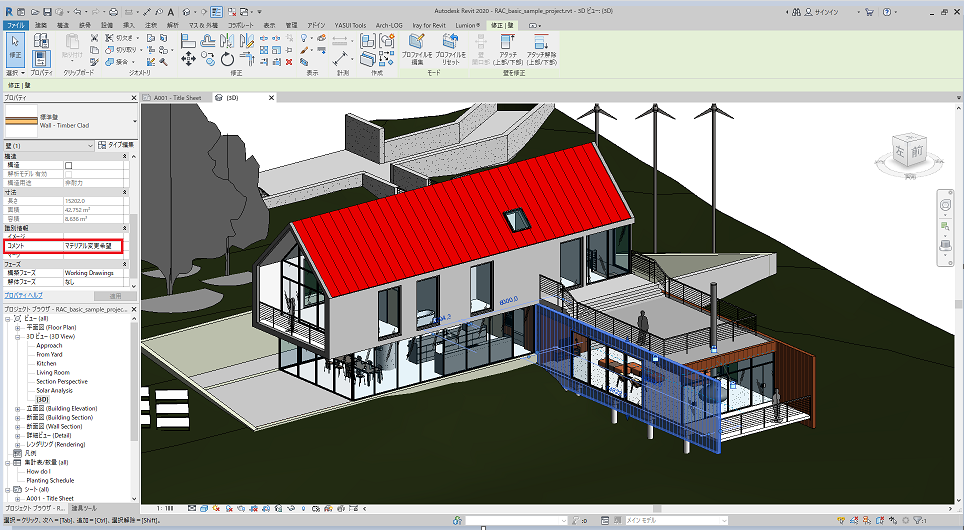The height and width of the screenshot is (530, 964).
Task: Click the Text tool icon in quick access toolbar
Action: coord(170,12)
